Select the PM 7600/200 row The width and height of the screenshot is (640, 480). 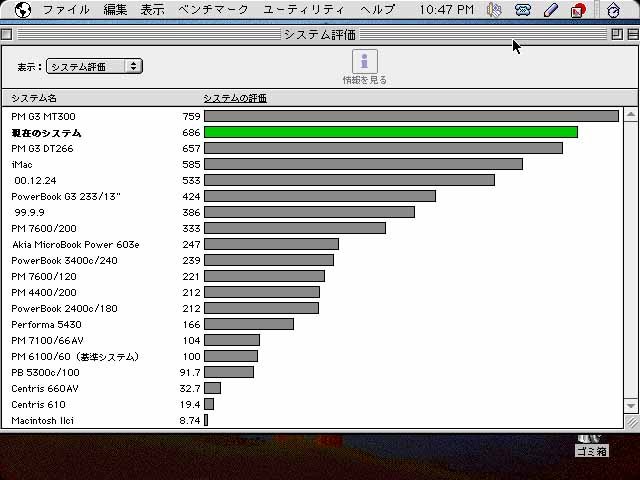312,228
